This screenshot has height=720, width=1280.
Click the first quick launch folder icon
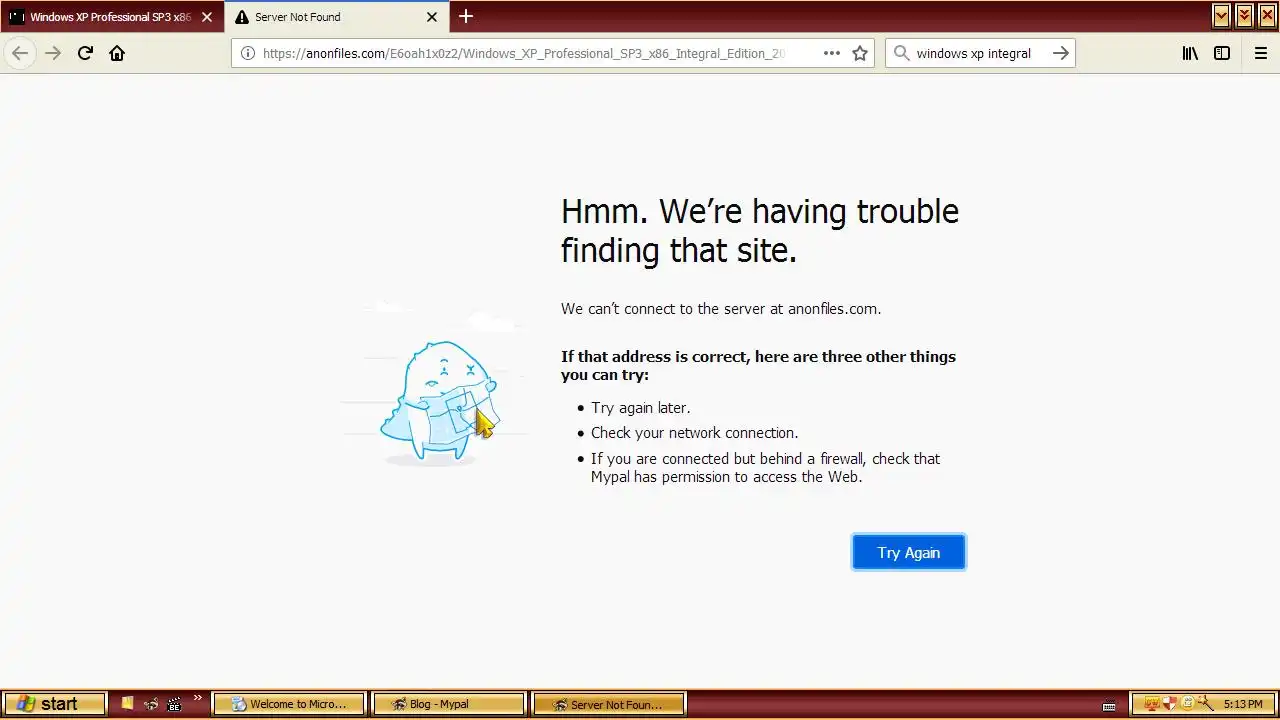click(127, 704)
